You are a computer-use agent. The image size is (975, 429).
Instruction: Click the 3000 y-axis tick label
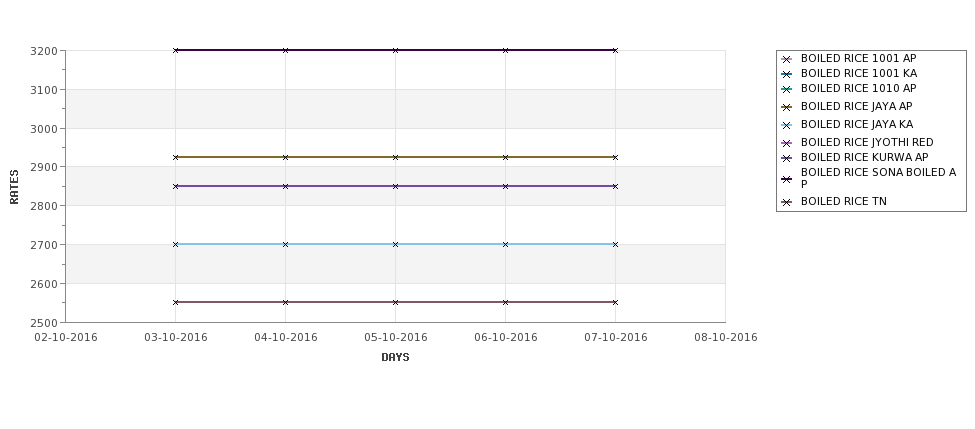tap(44, 129)
